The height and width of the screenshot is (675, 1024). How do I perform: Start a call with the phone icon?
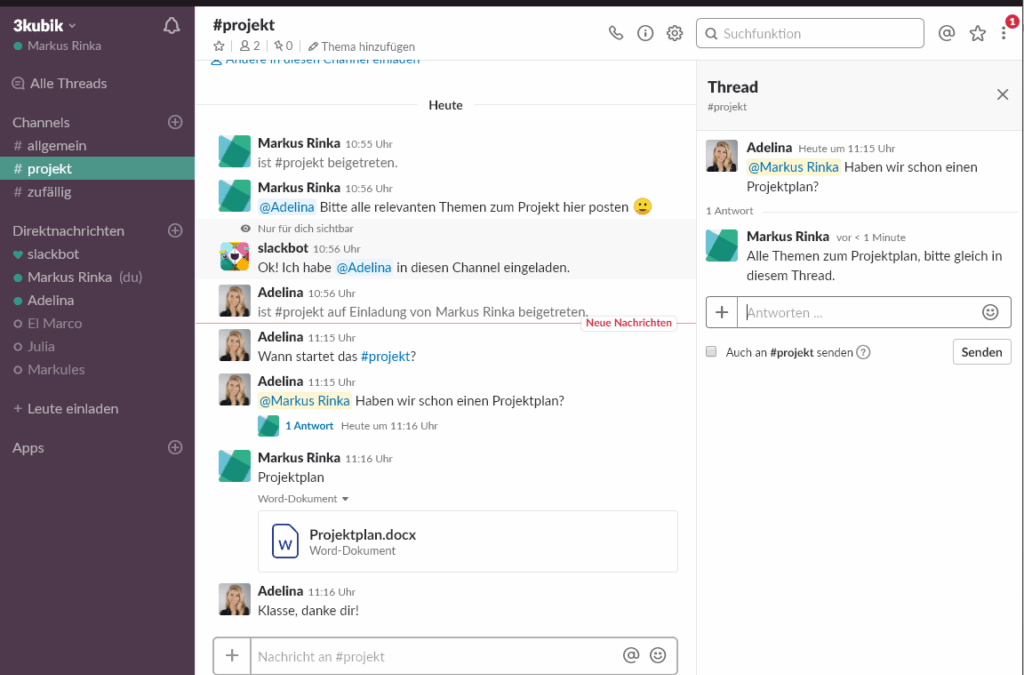[616, 33]
